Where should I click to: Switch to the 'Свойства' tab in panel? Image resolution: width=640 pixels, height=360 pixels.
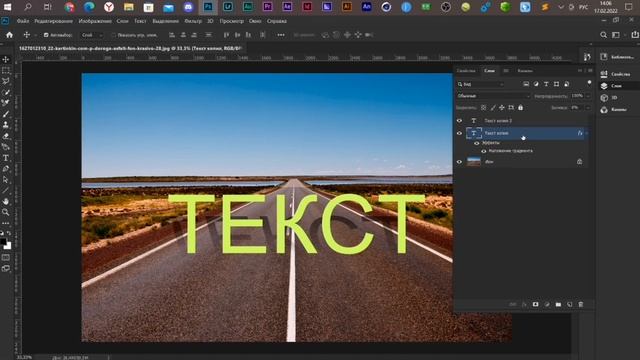pos(466,71)
